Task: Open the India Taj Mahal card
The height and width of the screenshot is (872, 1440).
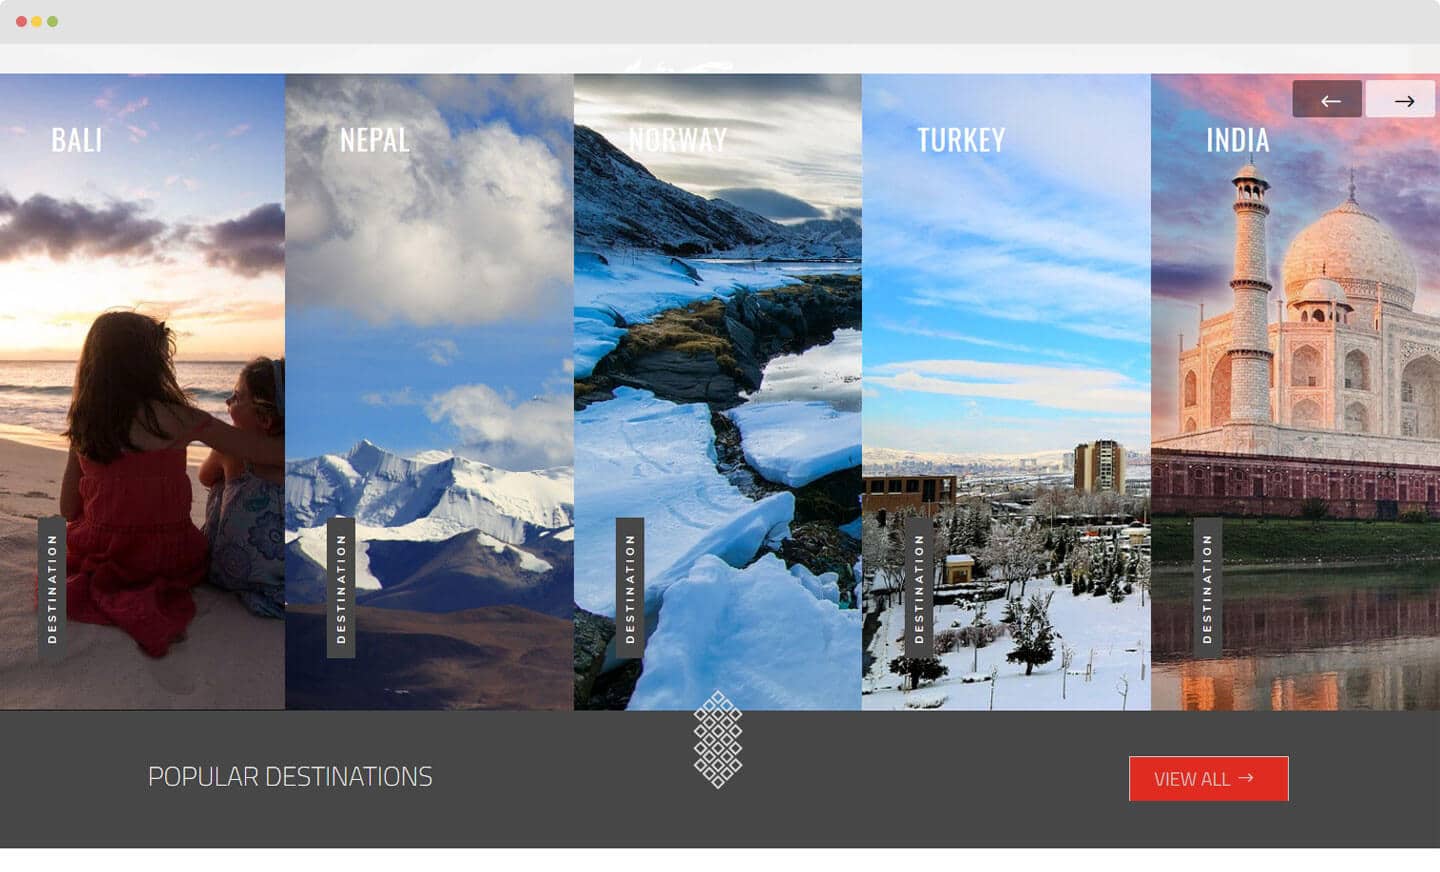Action: pos(1295,392)
